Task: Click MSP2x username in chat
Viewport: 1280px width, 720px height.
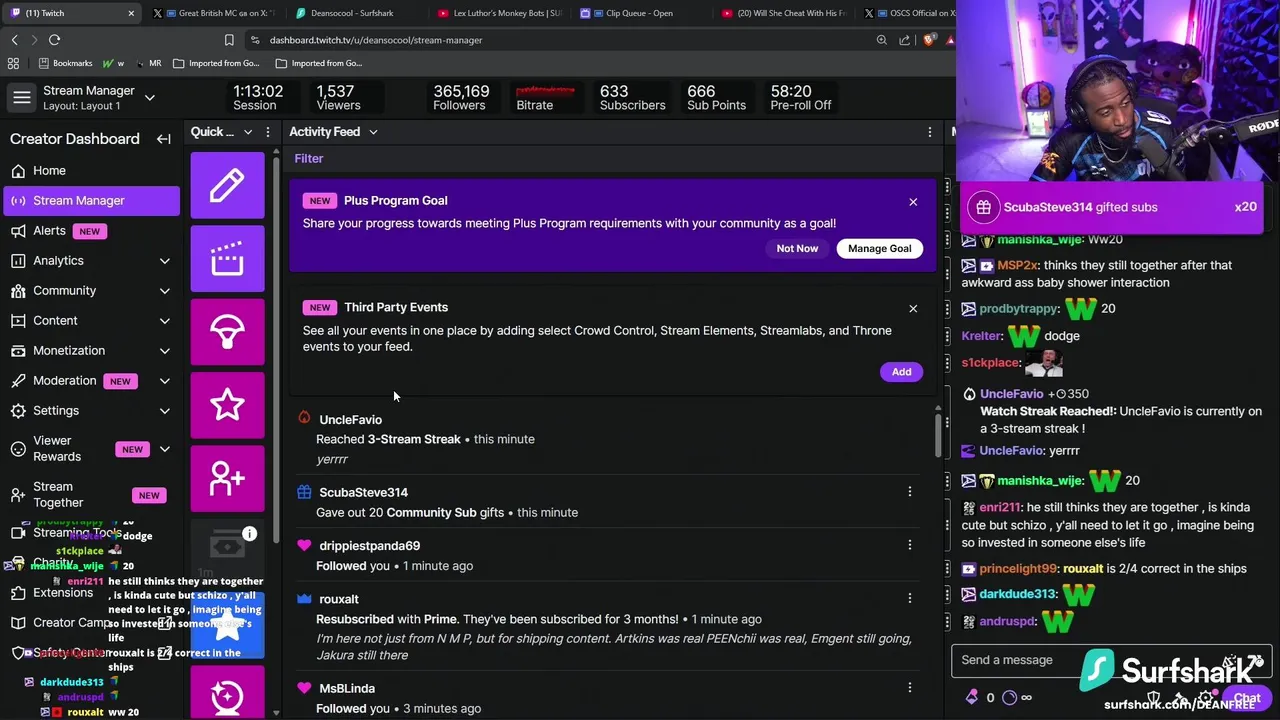Action: (1017, 265)
